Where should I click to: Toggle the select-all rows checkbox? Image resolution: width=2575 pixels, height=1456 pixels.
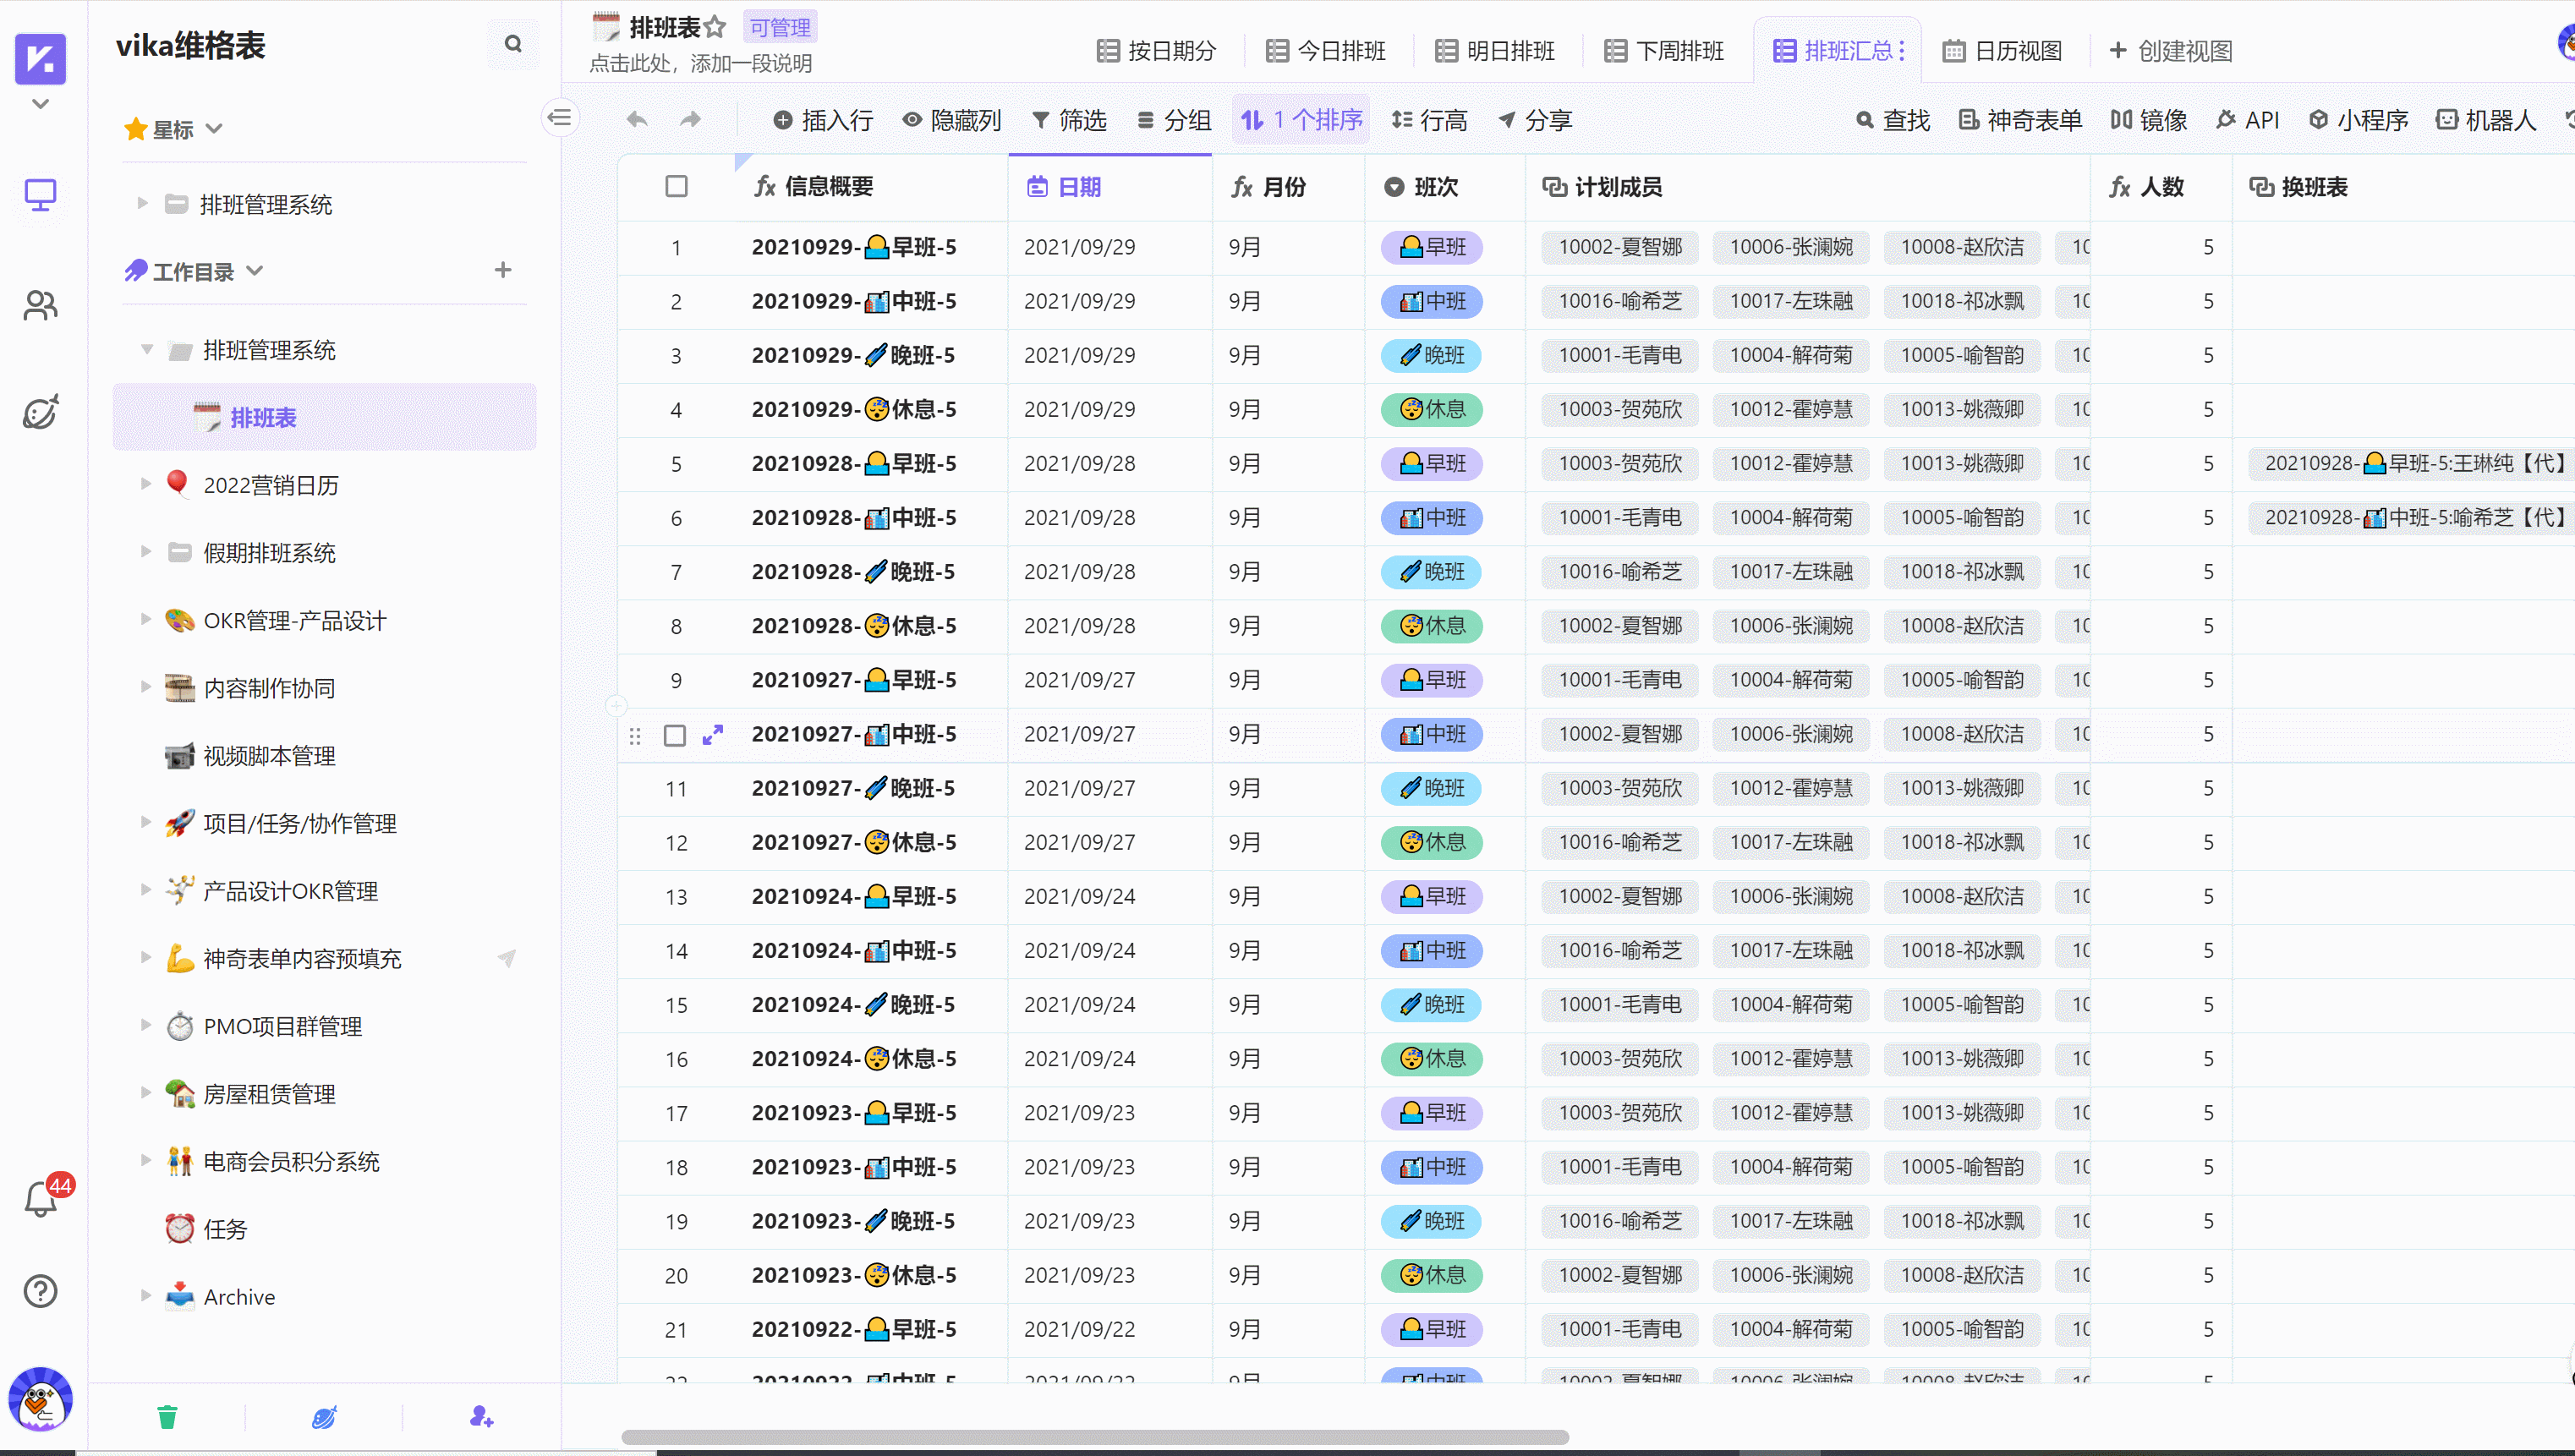click(676, 187)
